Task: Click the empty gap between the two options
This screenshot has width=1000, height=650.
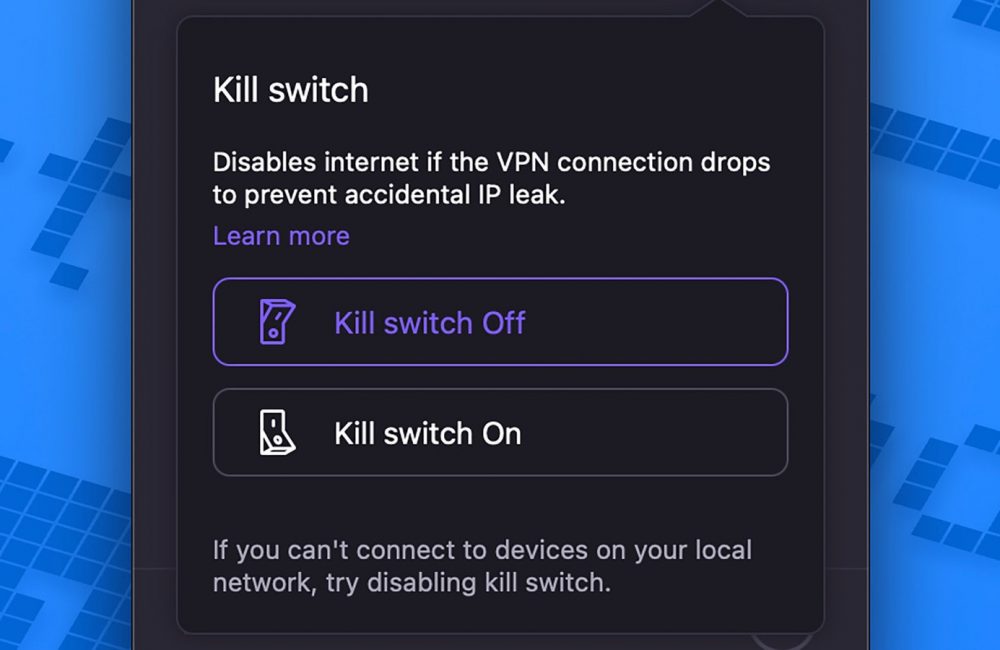Action: [x=500, y=377]
